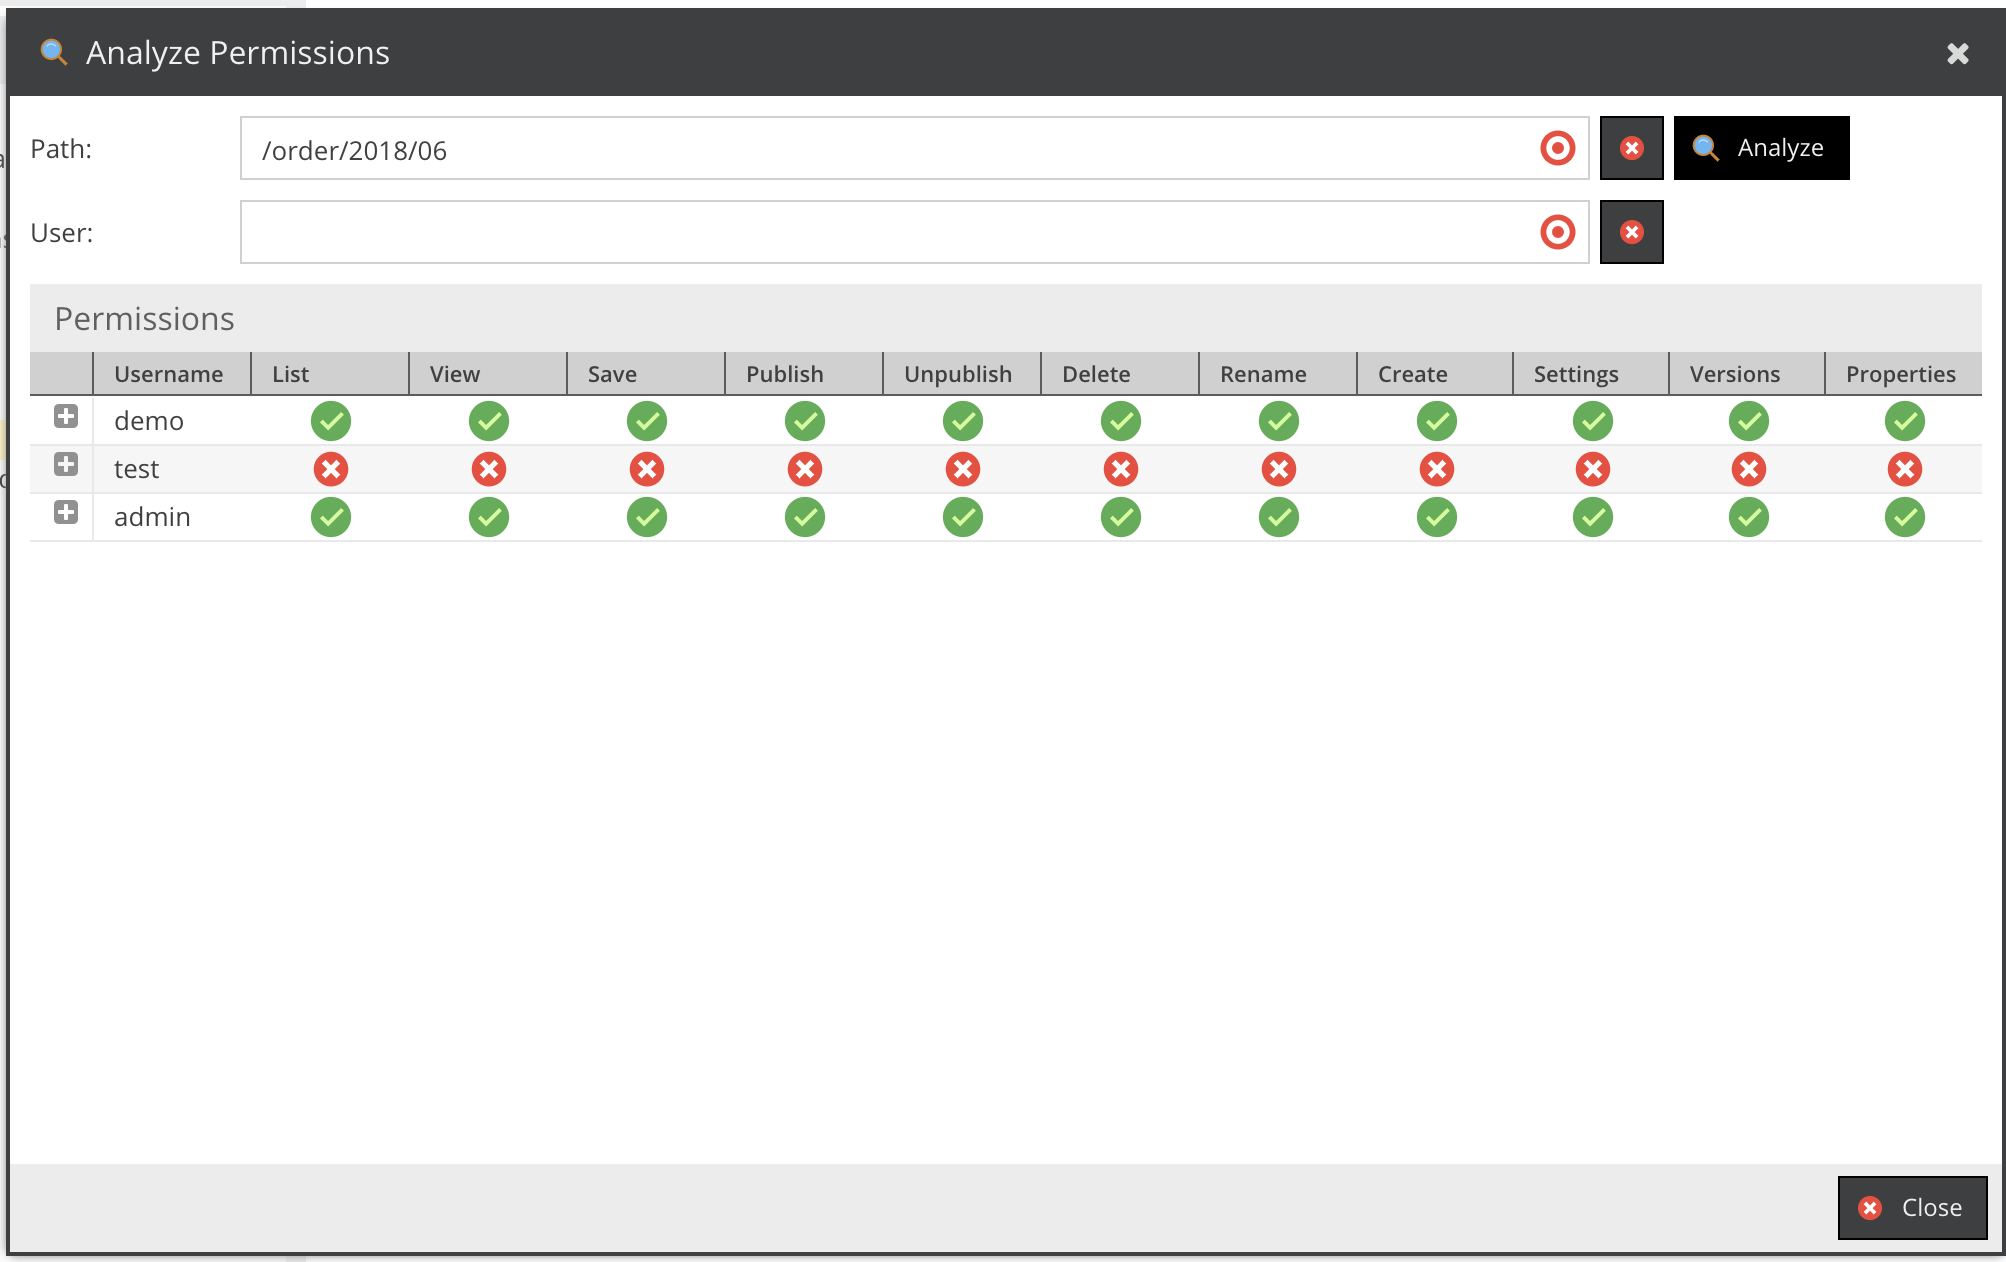The height and width of the screenshot is (1262, 2006).
Task: Click admin's green Settings checkmark
Action: coord(1593,517)
